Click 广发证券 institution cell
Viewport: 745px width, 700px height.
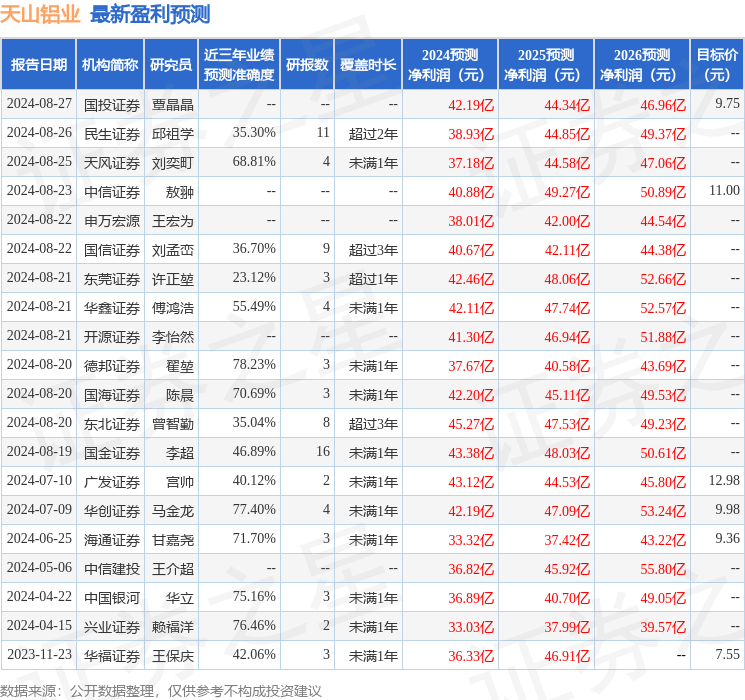pos(112,482)
